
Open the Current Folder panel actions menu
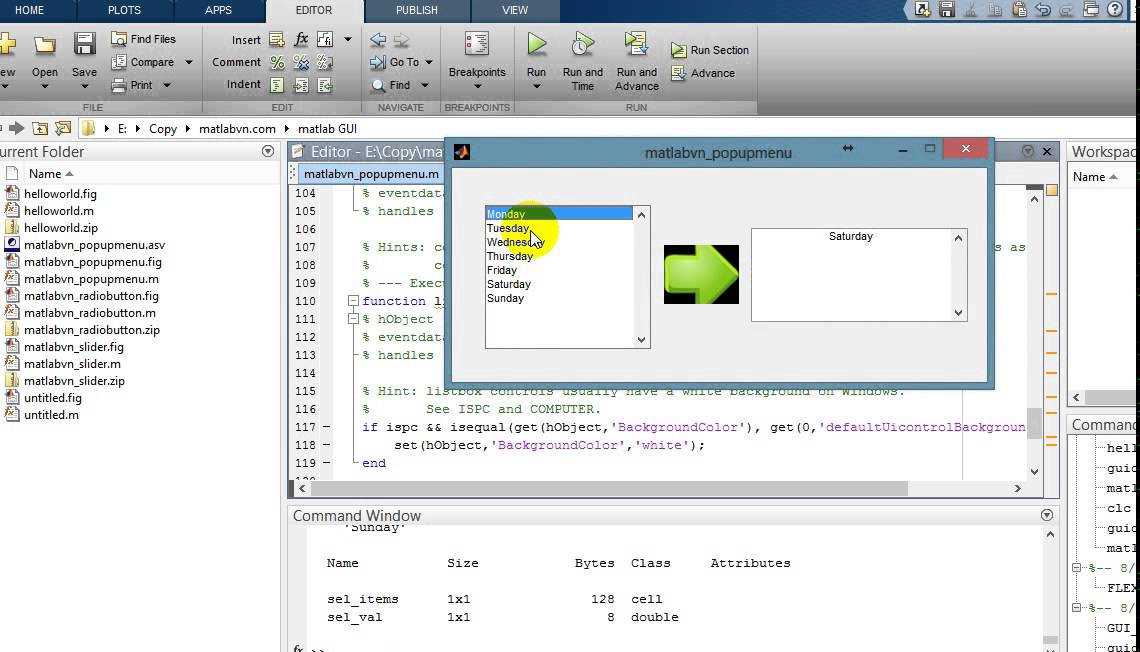click(268, 151)
